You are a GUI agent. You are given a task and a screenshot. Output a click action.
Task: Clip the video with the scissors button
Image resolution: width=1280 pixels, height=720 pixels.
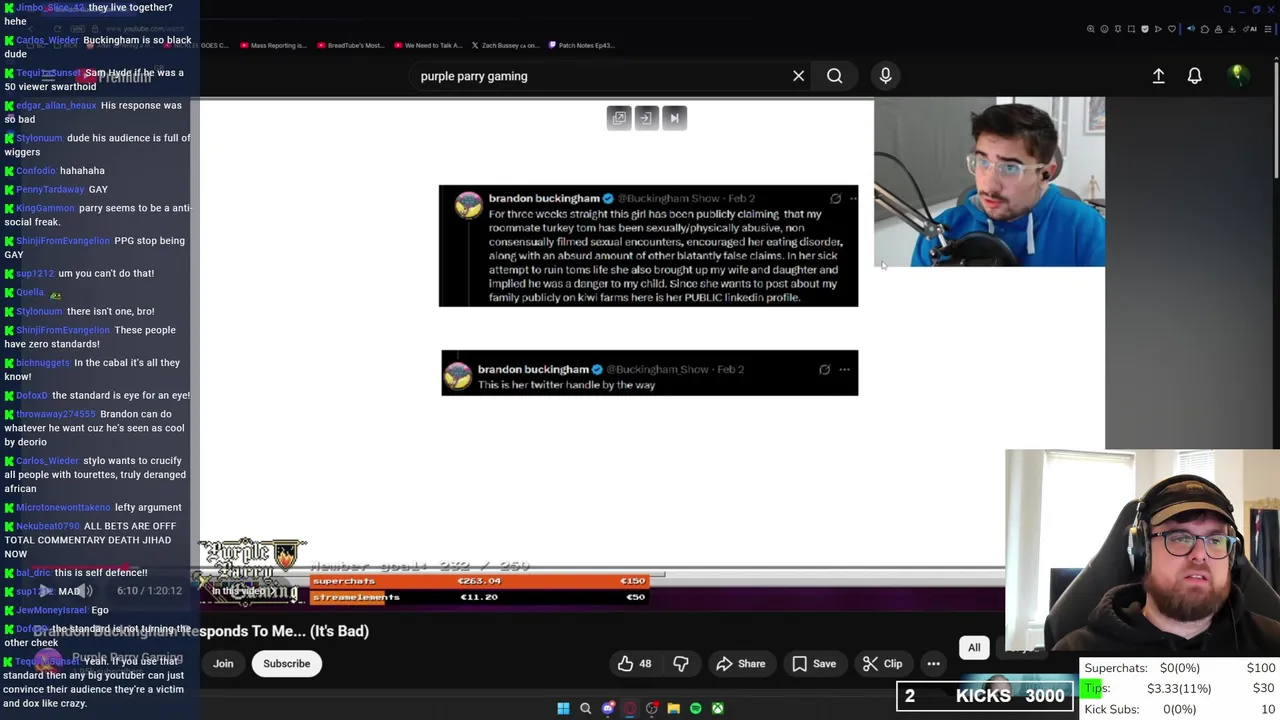(x=882, y=664)
